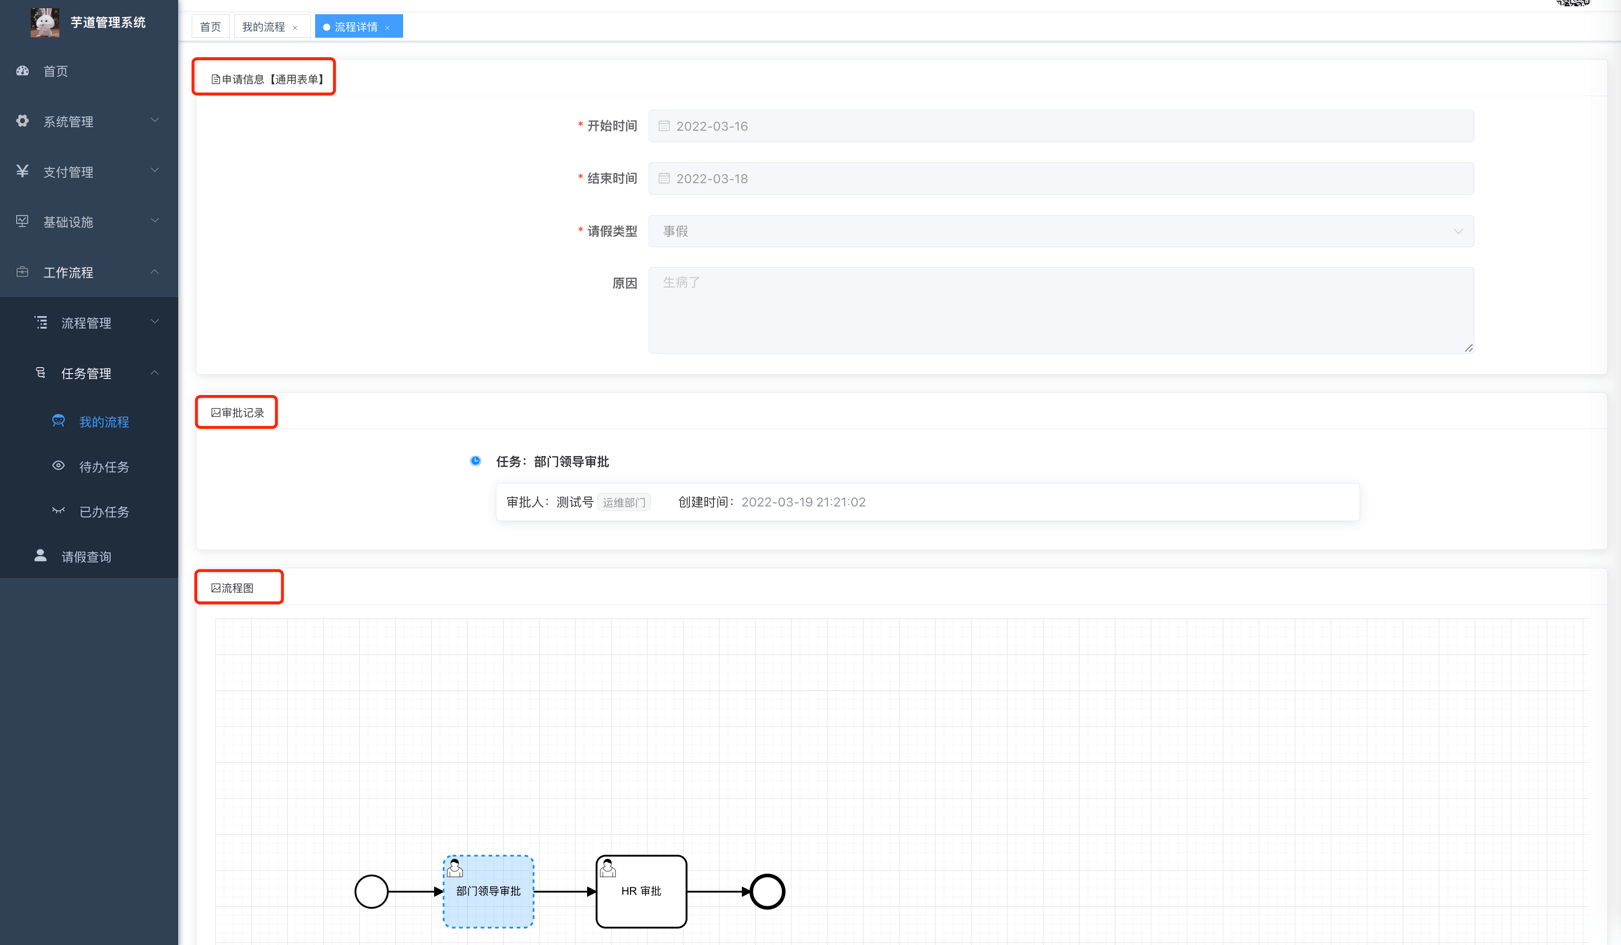Select the HR 审批 task node
Image resolution: width=1621 pixels, height=945 pixels.
(x=641, y=891)
